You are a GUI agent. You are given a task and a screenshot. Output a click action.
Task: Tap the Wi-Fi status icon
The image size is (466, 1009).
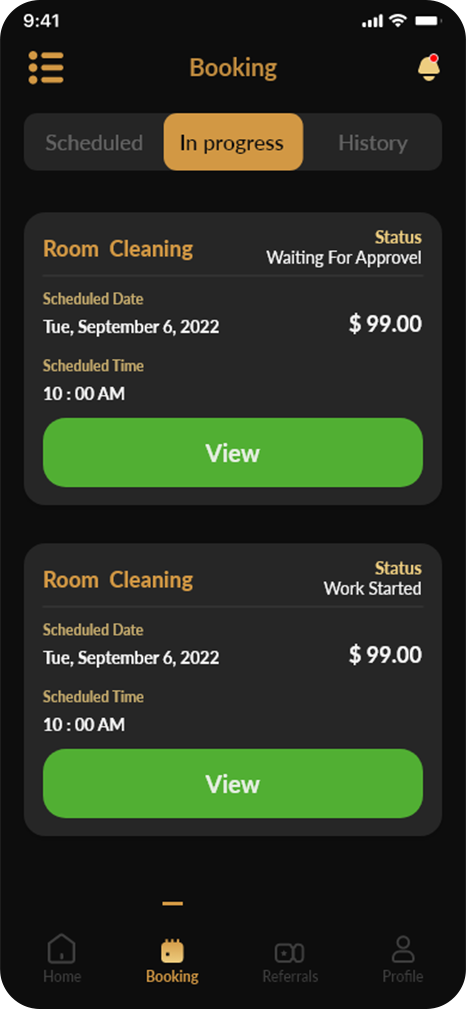coord(398,21)
